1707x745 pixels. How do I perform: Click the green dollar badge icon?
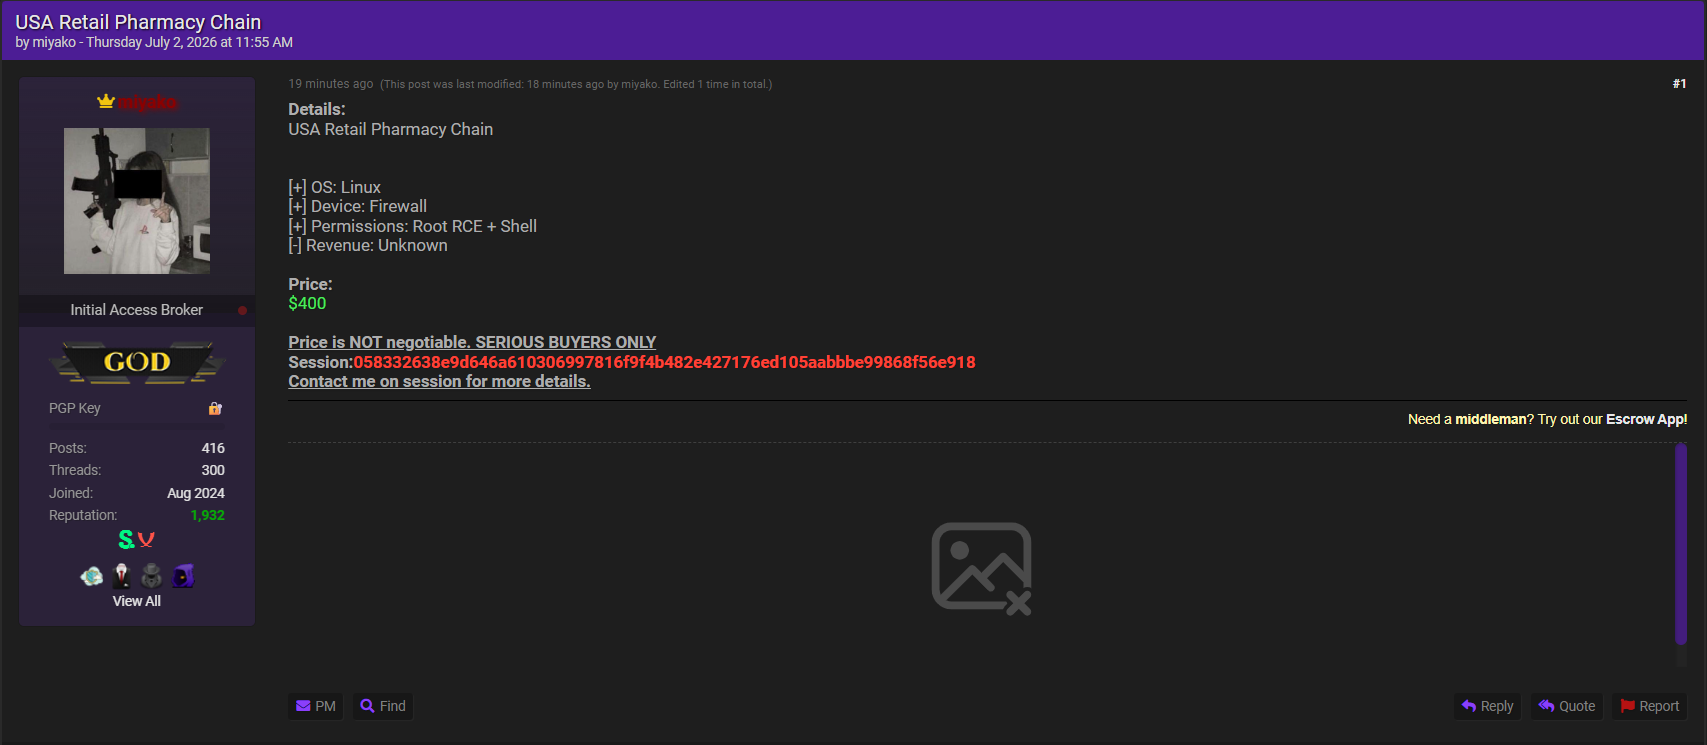[126, 540]
